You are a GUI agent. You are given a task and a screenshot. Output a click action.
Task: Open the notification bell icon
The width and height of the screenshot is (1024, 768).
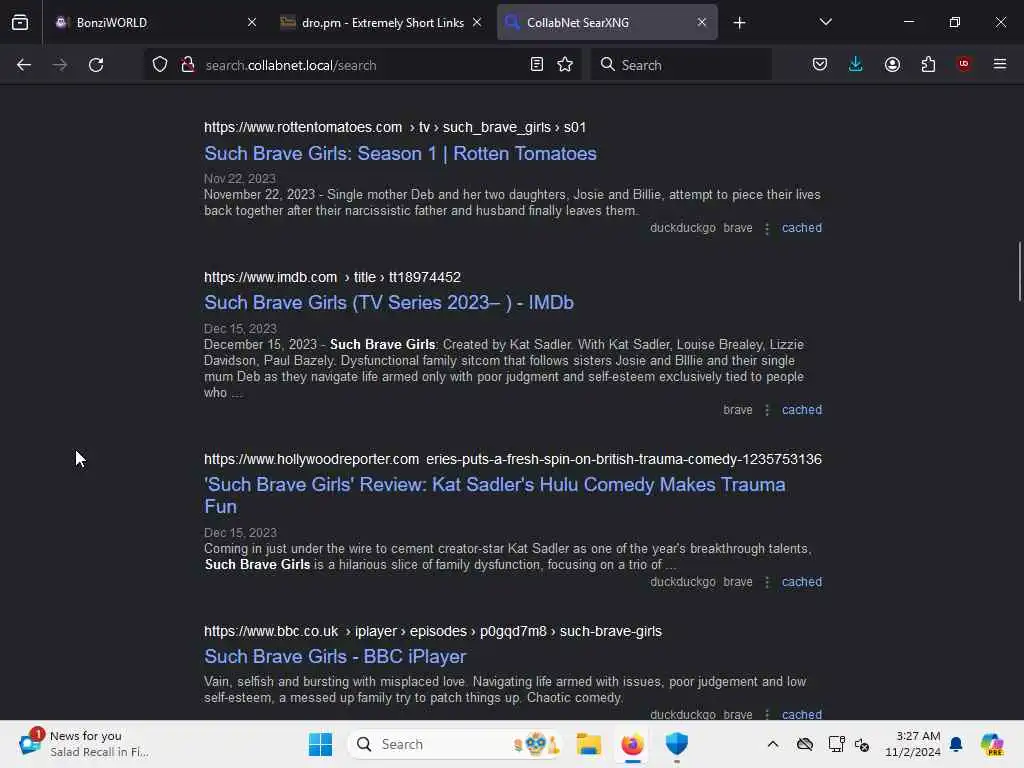[956, 744]
